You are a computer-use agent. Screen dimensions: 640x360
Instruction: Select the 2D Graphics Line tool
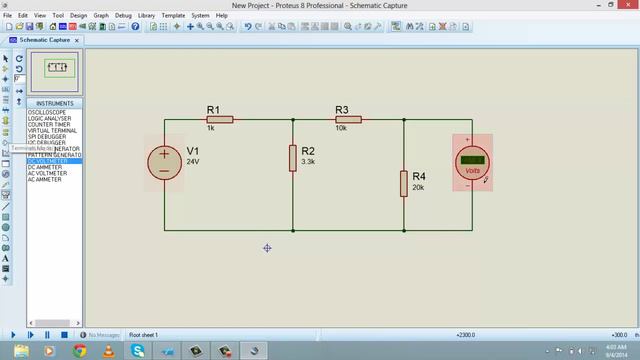tap(5, 207)
